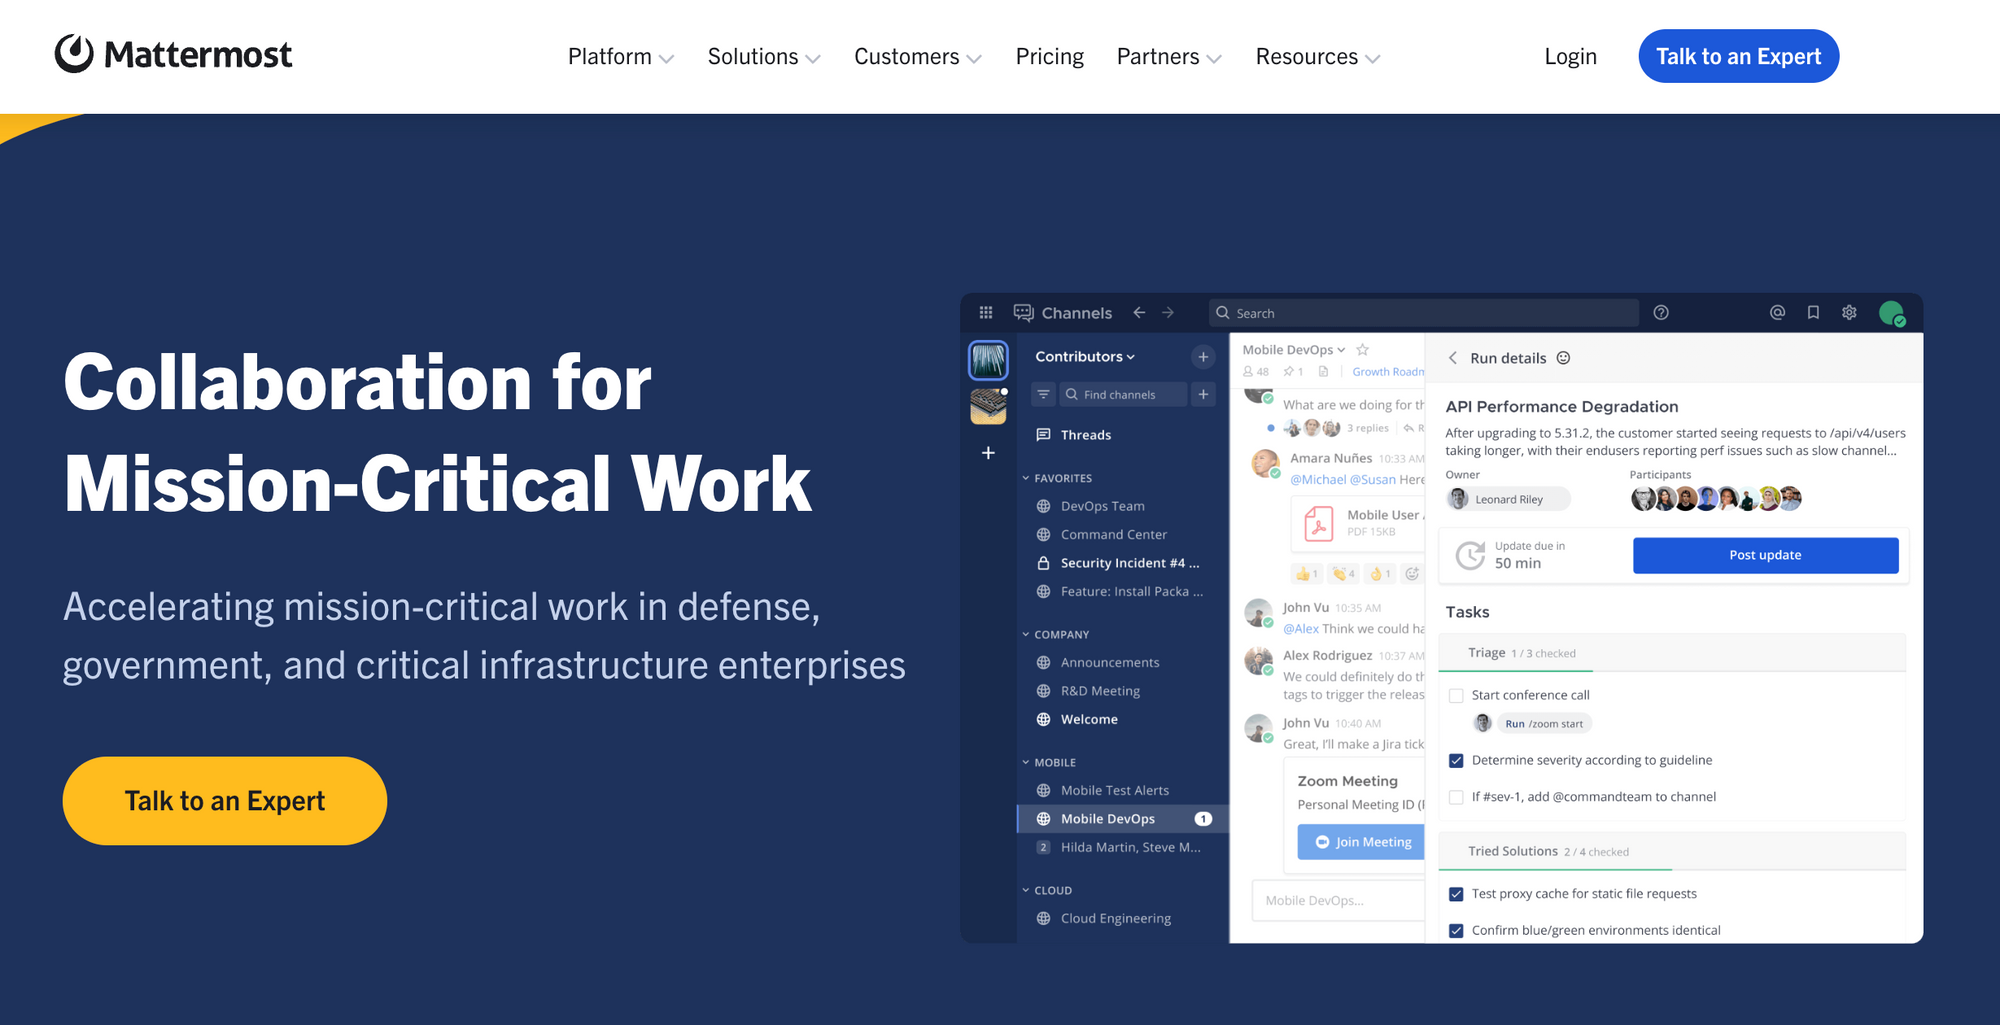Click the Mobile DevOps message box
This screenshot has height=1025, width=2000.
pos(1338,900)
